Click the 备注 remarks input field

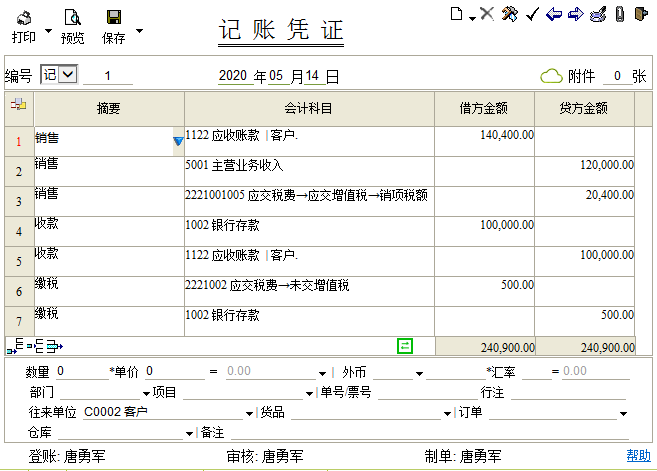(x=430, y=432)
